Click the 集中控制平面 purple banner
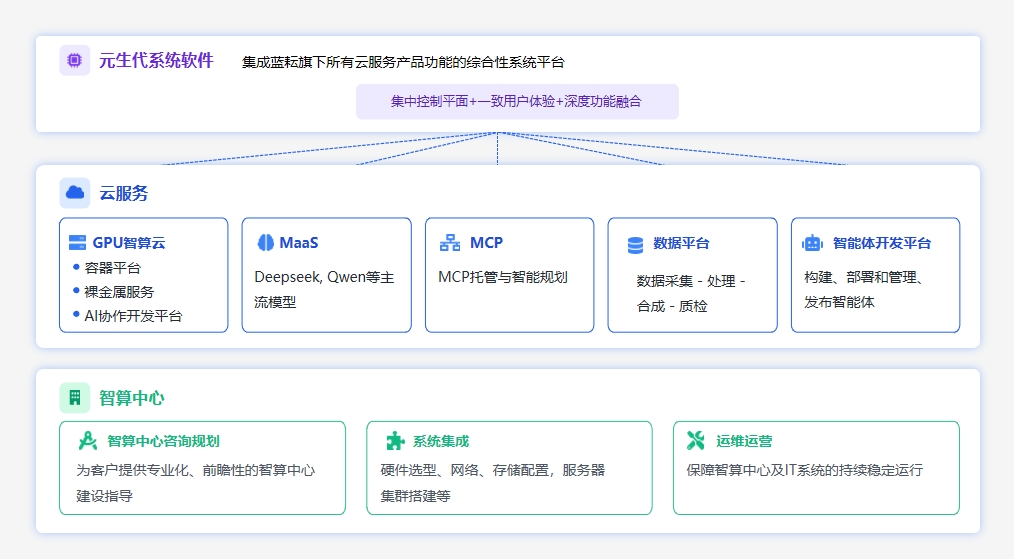 tap(516, 102)
